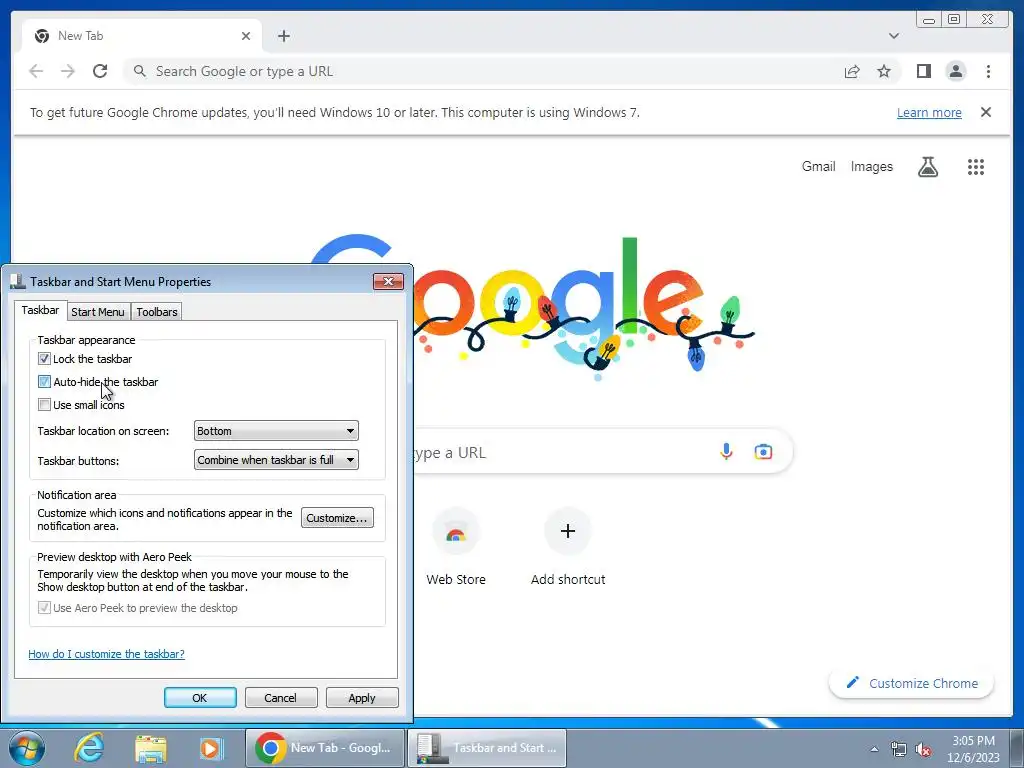Open How do I customize the taskbar link
Screen dimensions: 1024x768
[106, 654]
